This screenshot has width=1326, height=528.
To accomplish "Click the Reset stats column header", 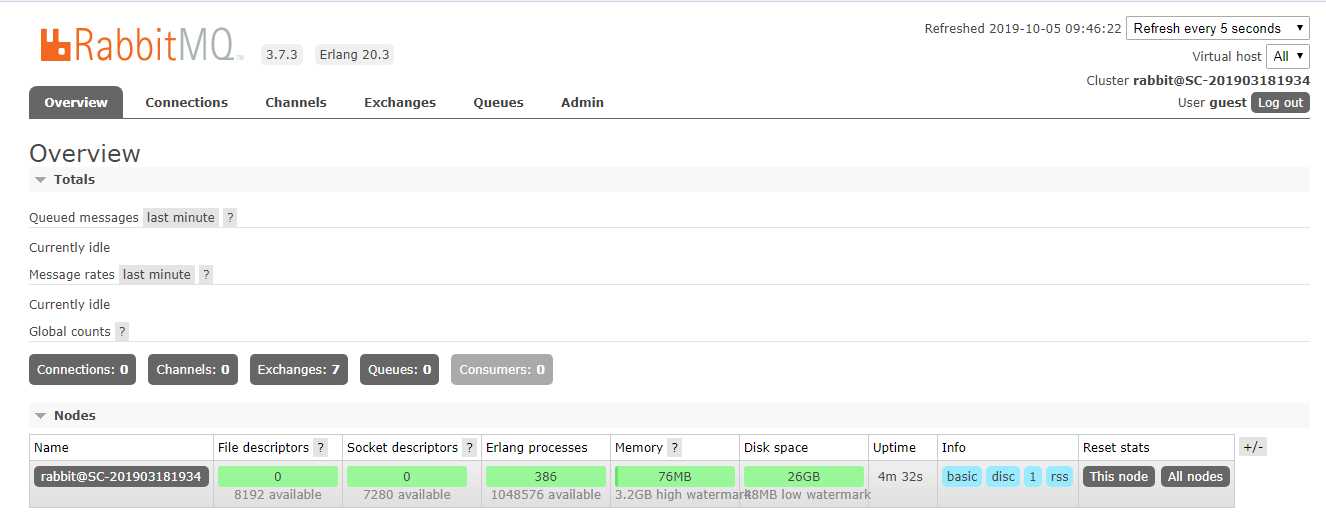I will click(1116, 447).
